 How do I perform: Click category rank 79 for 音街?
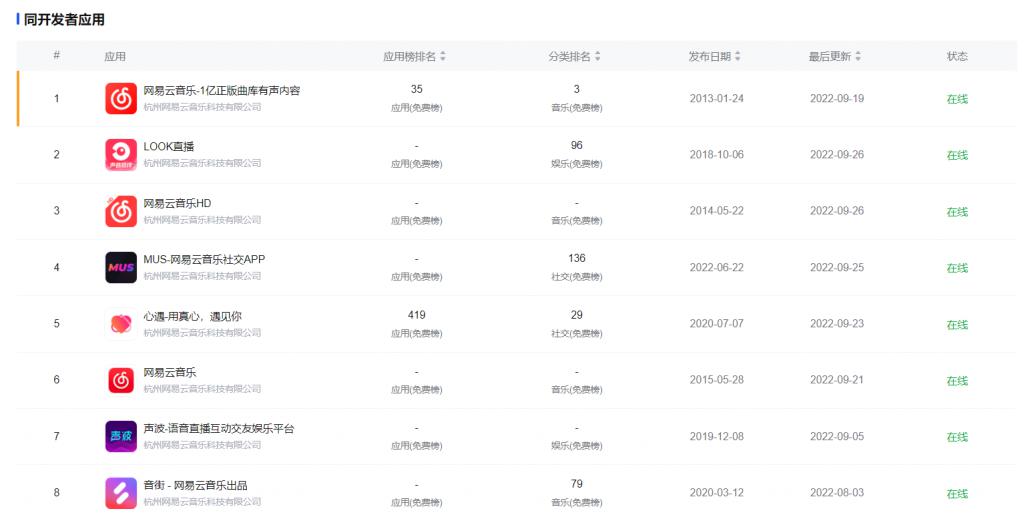pos(577,484)
